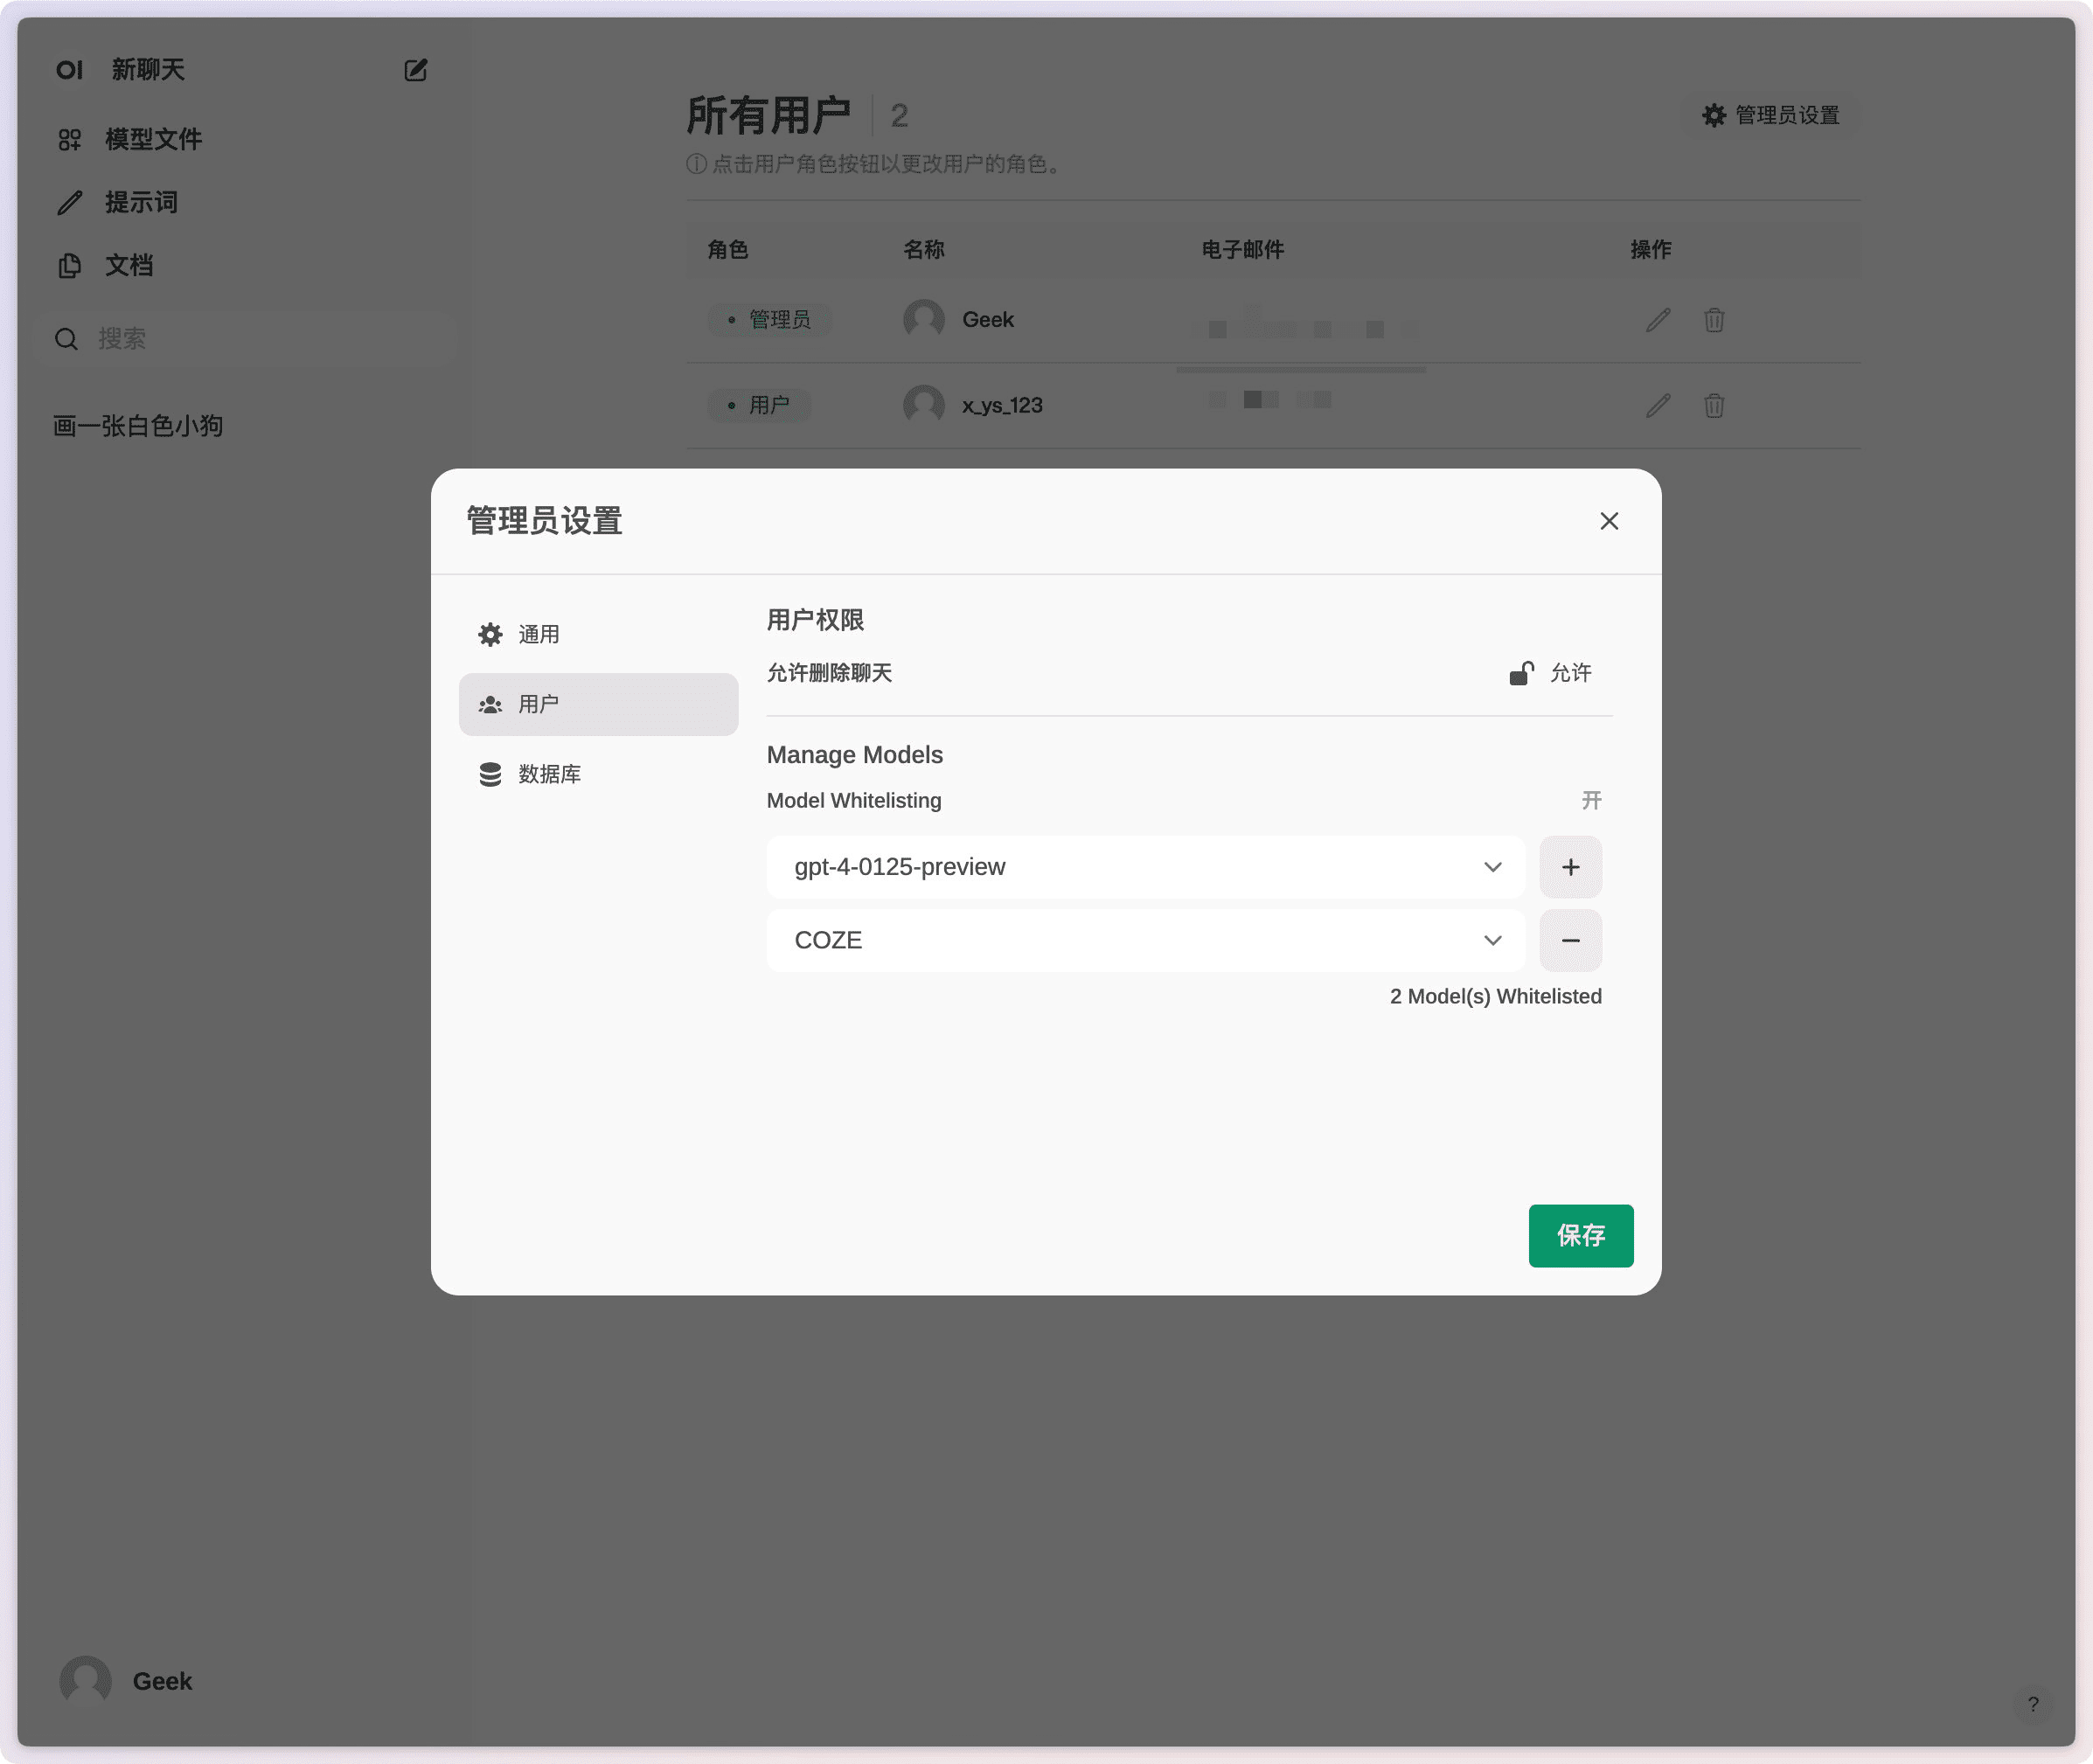Viewport: 2093px width, 1764px height.
Task: Close the 管理员设置 dialog
Action: pos(1609,521)
